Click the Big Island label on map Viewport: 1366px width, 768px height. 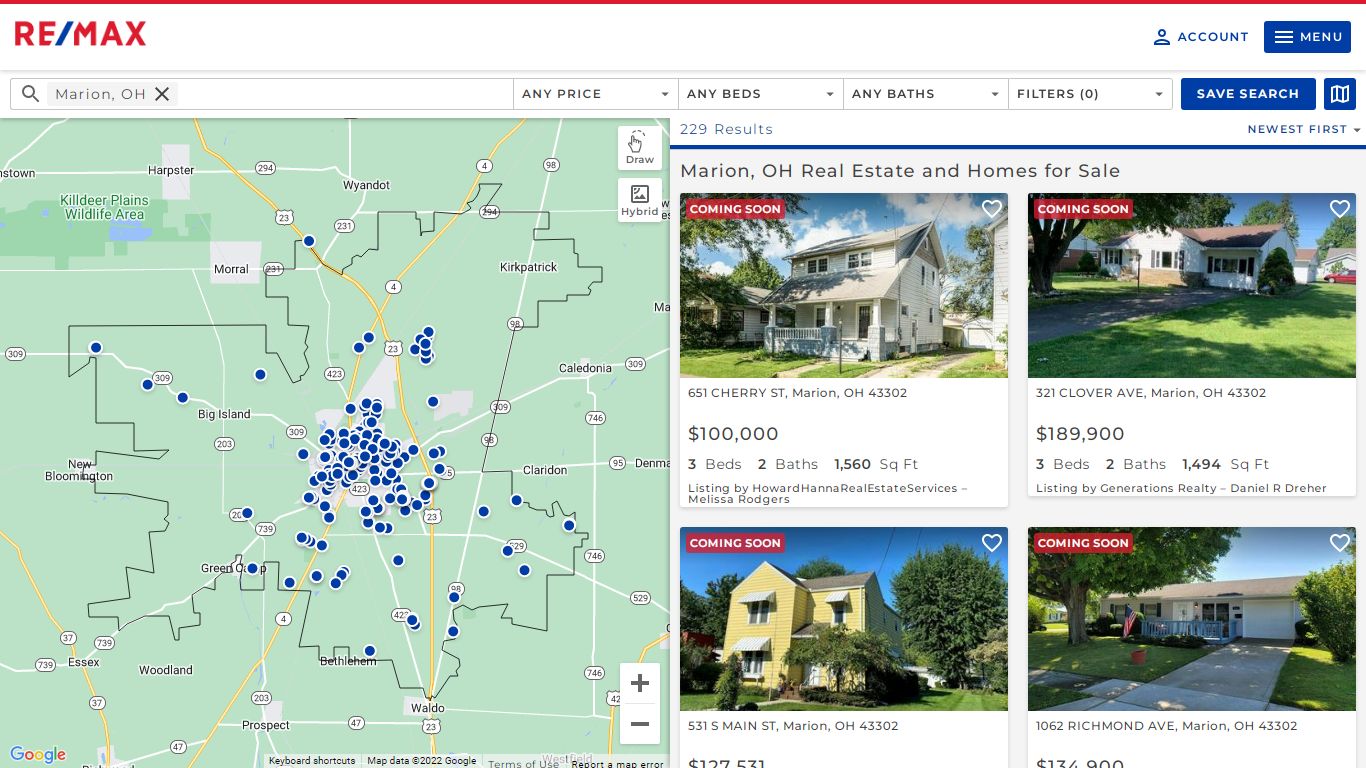click(224, 414)
